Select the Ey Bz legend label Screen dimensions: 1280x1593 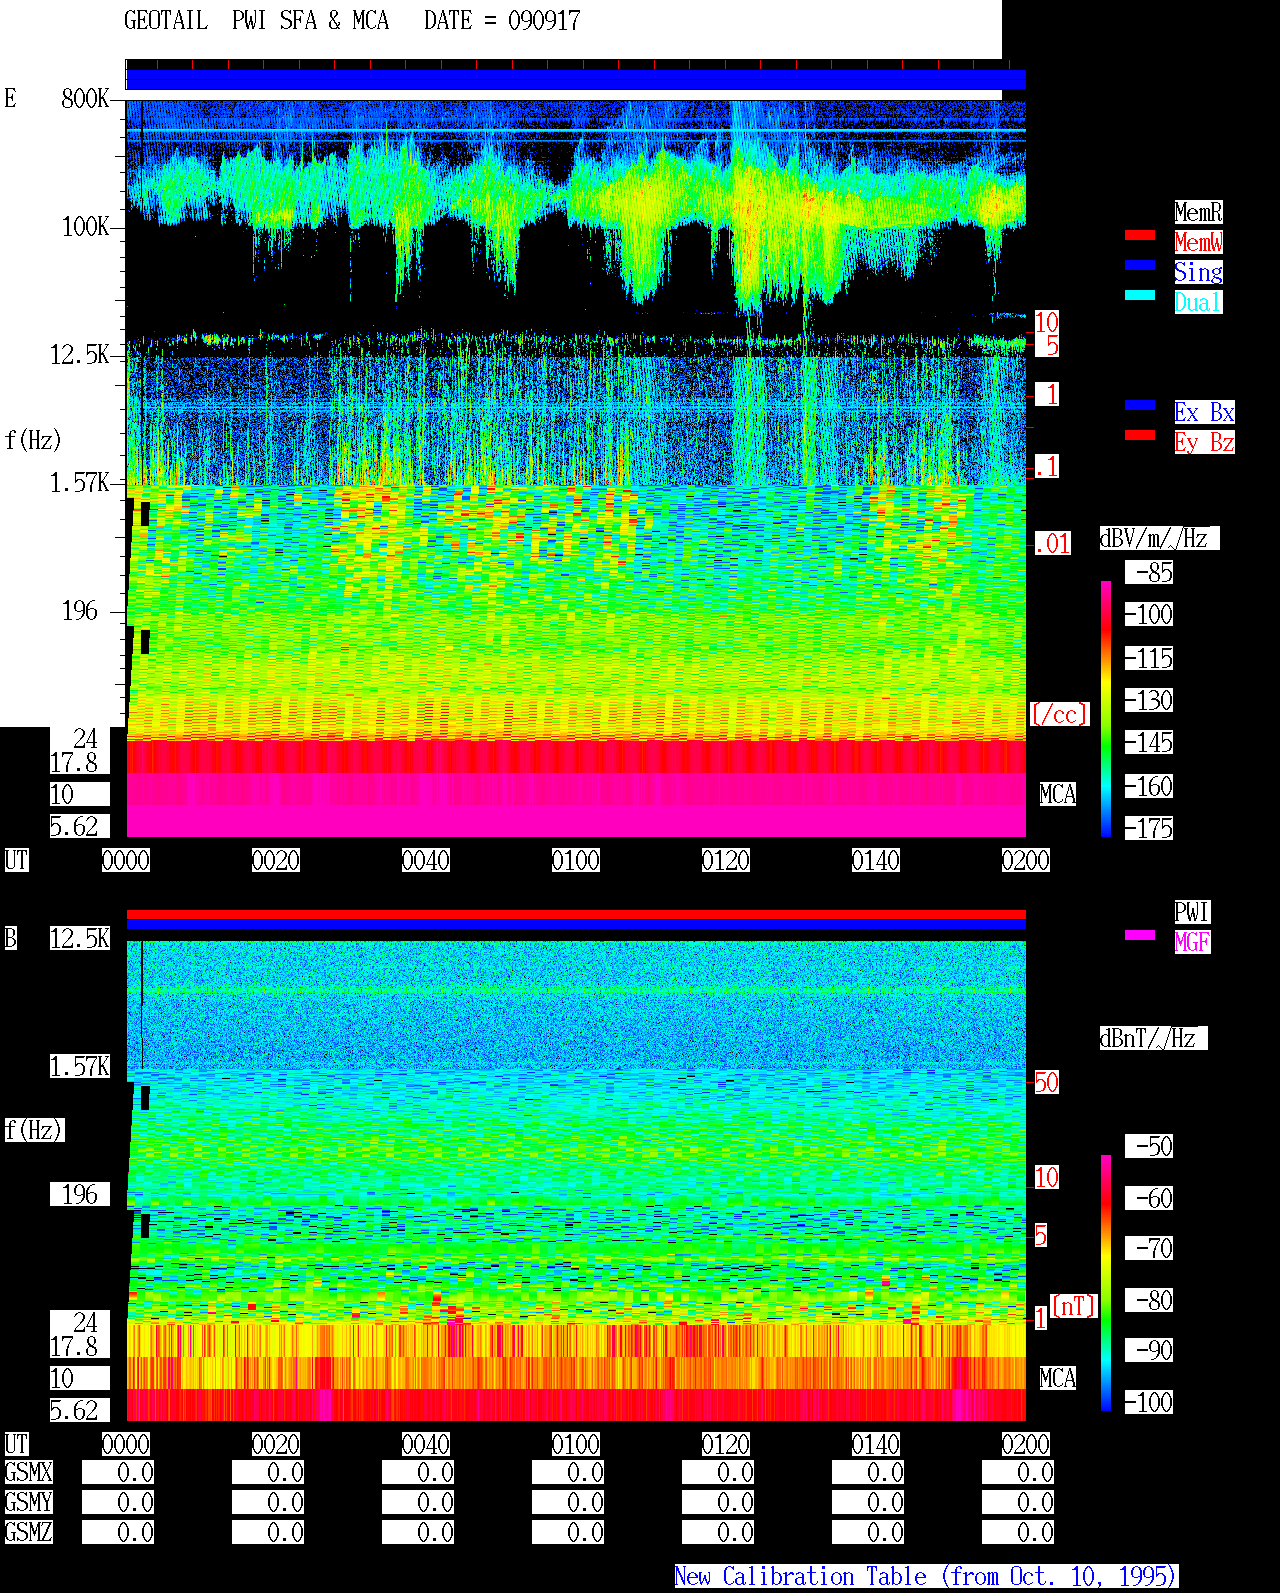(x=1204, y=442)
